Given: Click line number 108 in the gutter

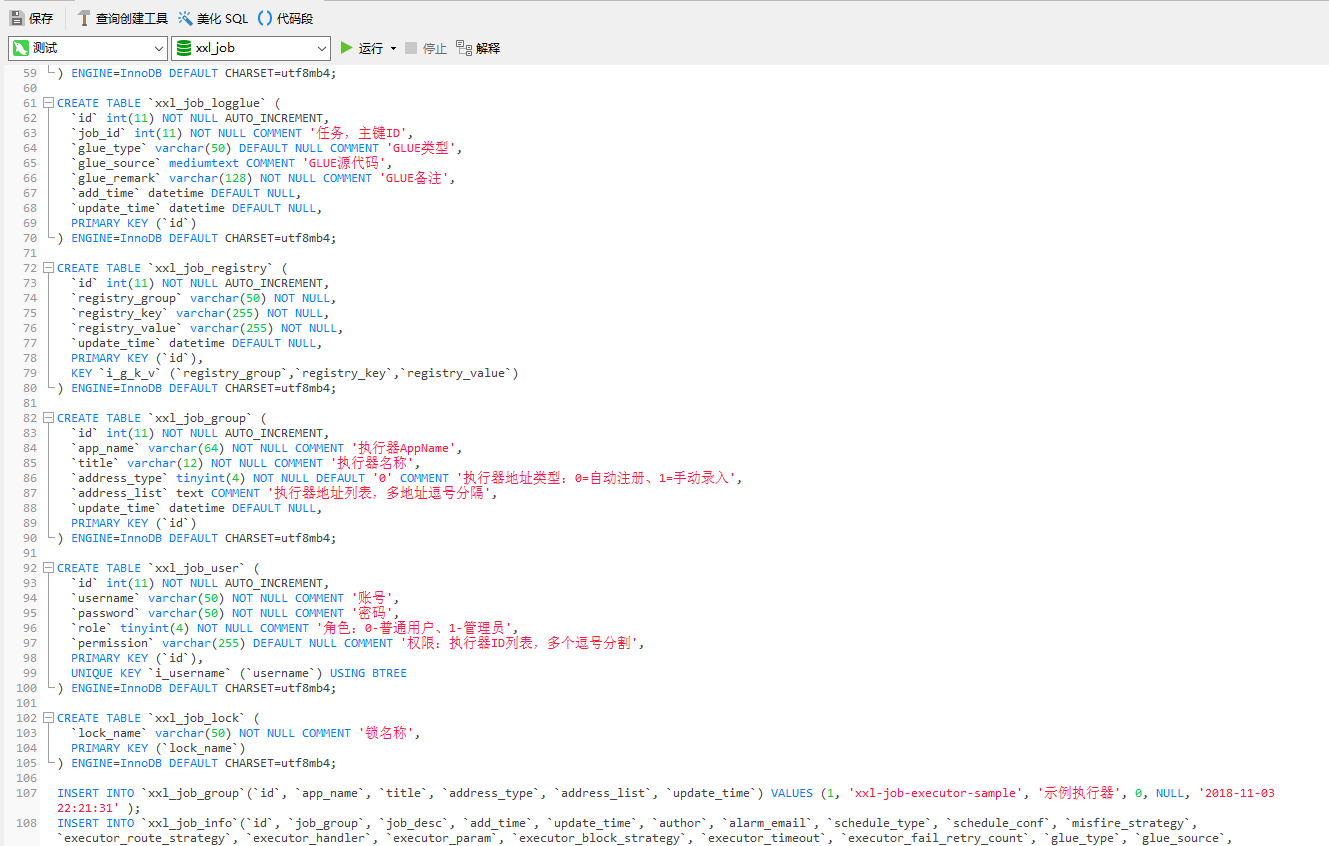Looking at the screenshot, I should click(26, 823).
